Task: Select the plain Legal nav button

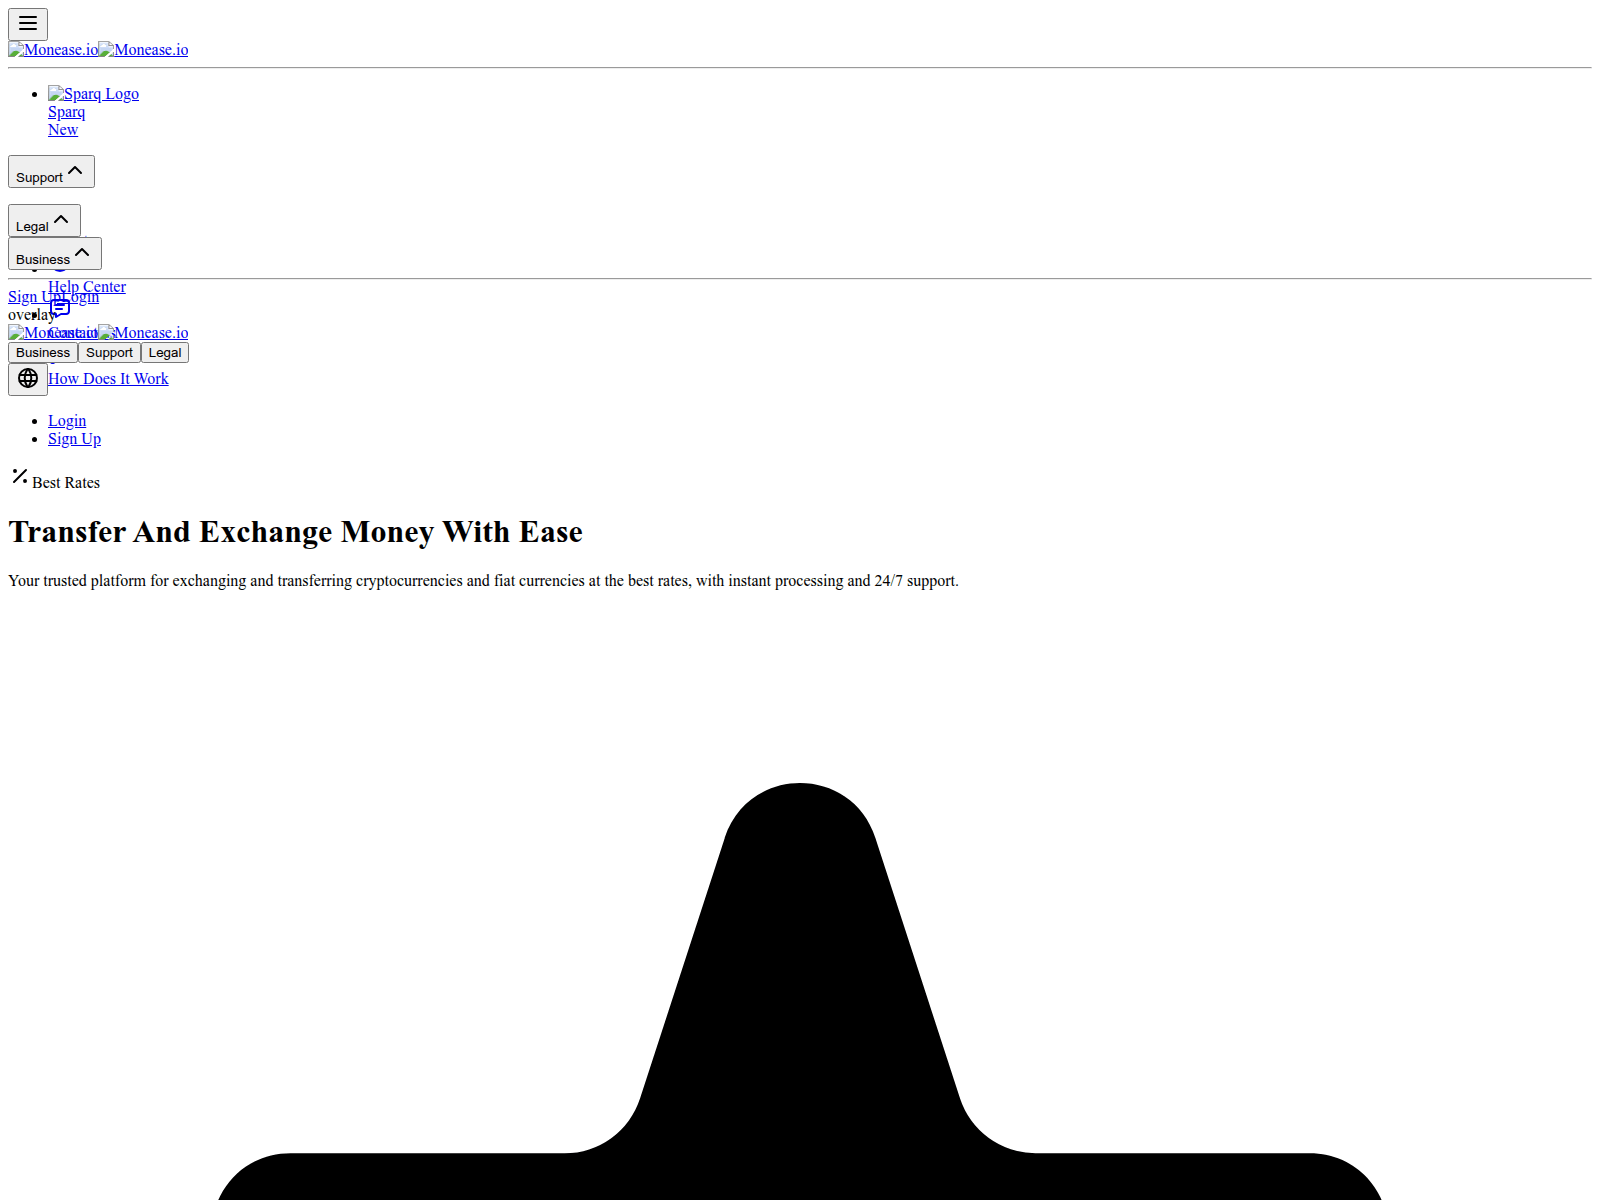Action: point(165,353)
